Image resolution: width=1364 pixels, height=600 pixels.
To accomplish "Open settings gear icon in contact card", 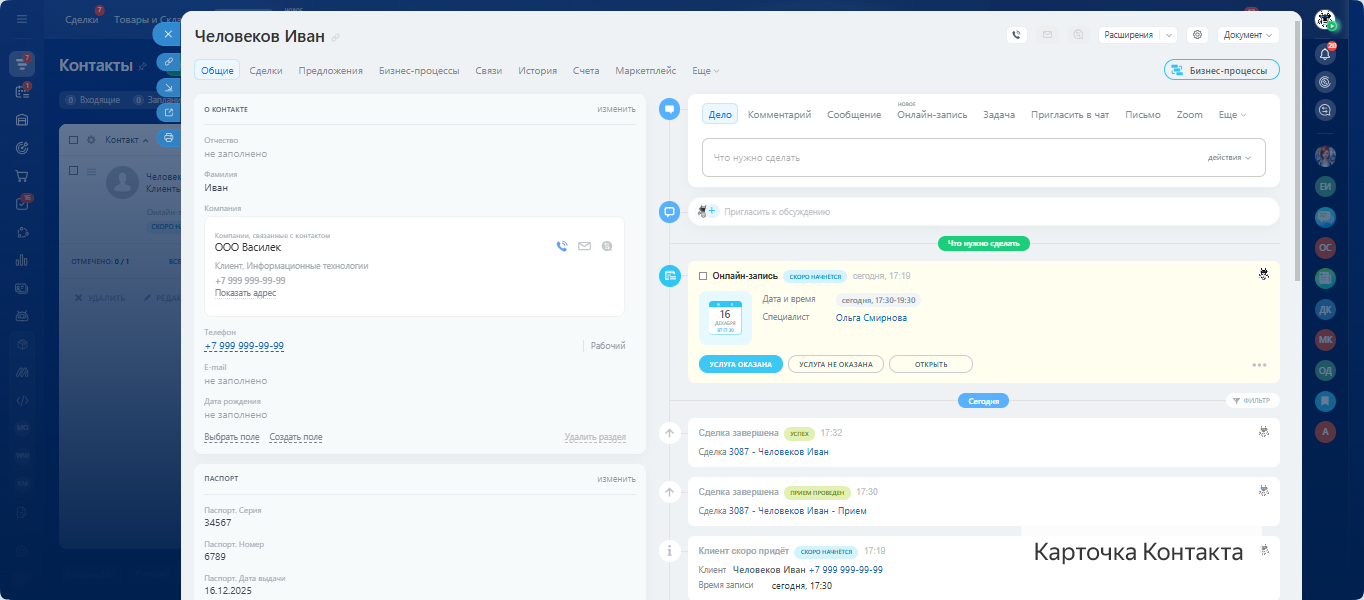I will pos(1197,35).
